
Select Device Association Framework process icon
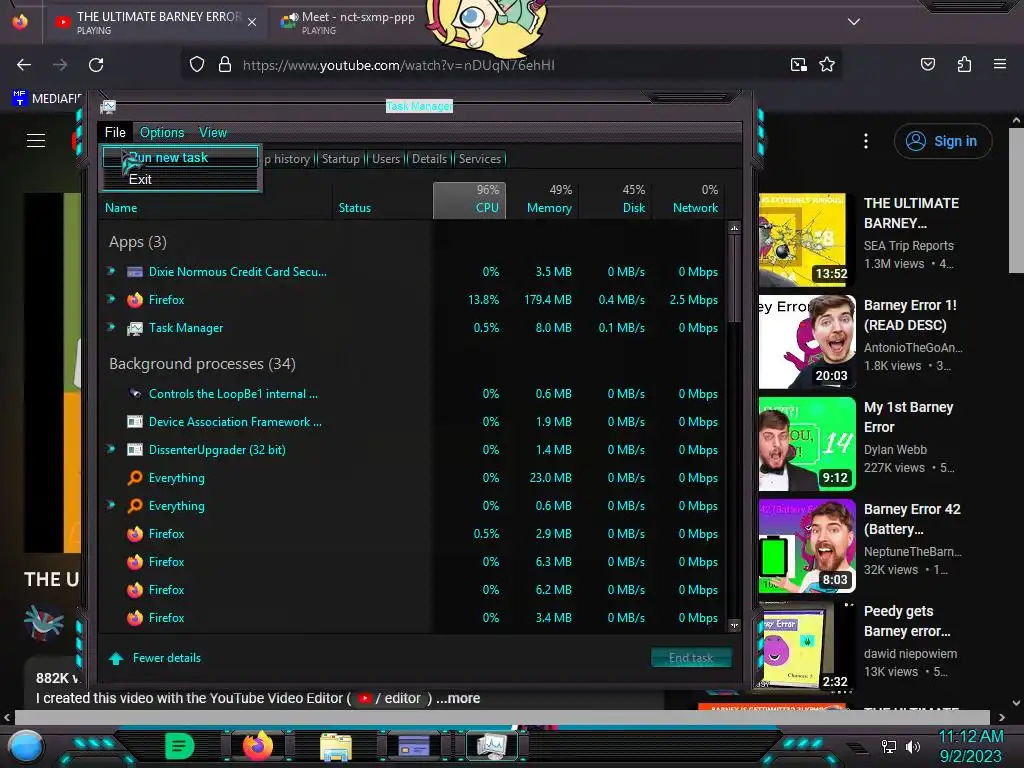(135, 422)
